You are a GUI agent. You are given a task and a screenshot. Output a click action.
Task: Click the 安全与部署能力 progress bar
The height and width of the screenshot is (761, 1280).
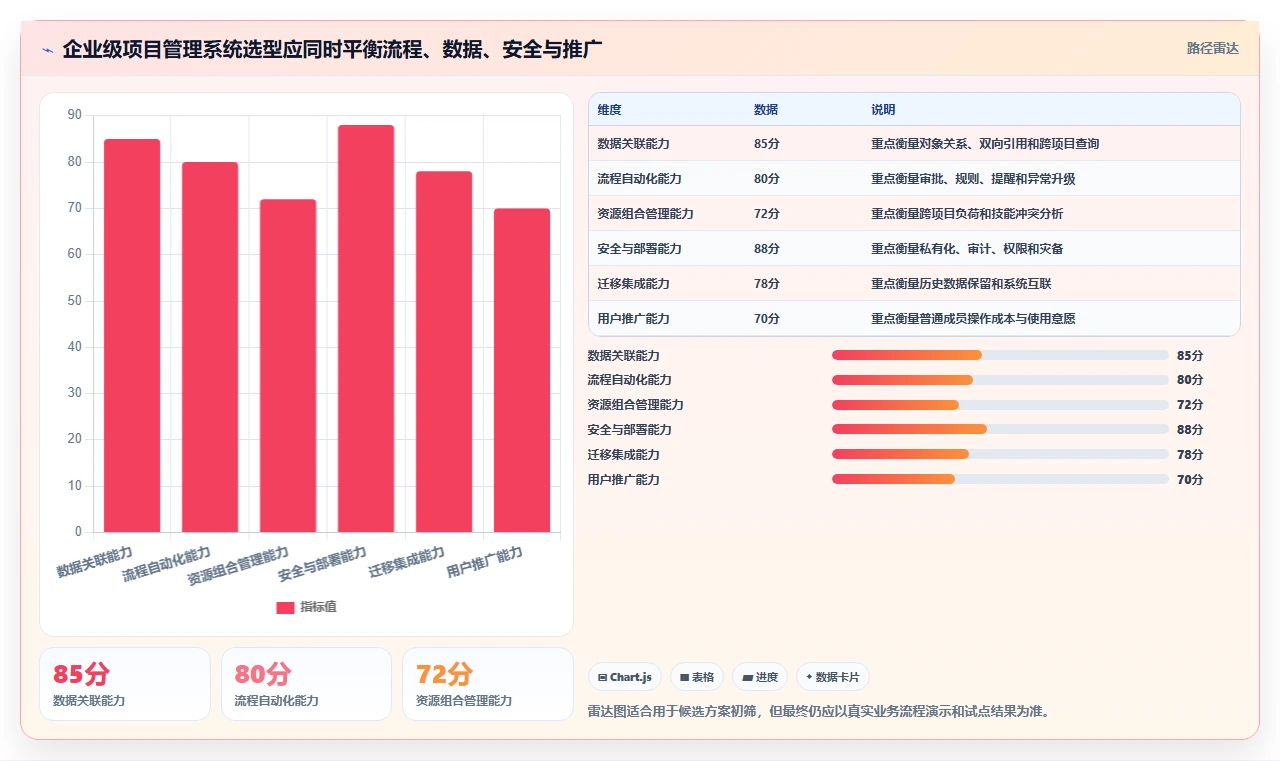point(1000,429)
